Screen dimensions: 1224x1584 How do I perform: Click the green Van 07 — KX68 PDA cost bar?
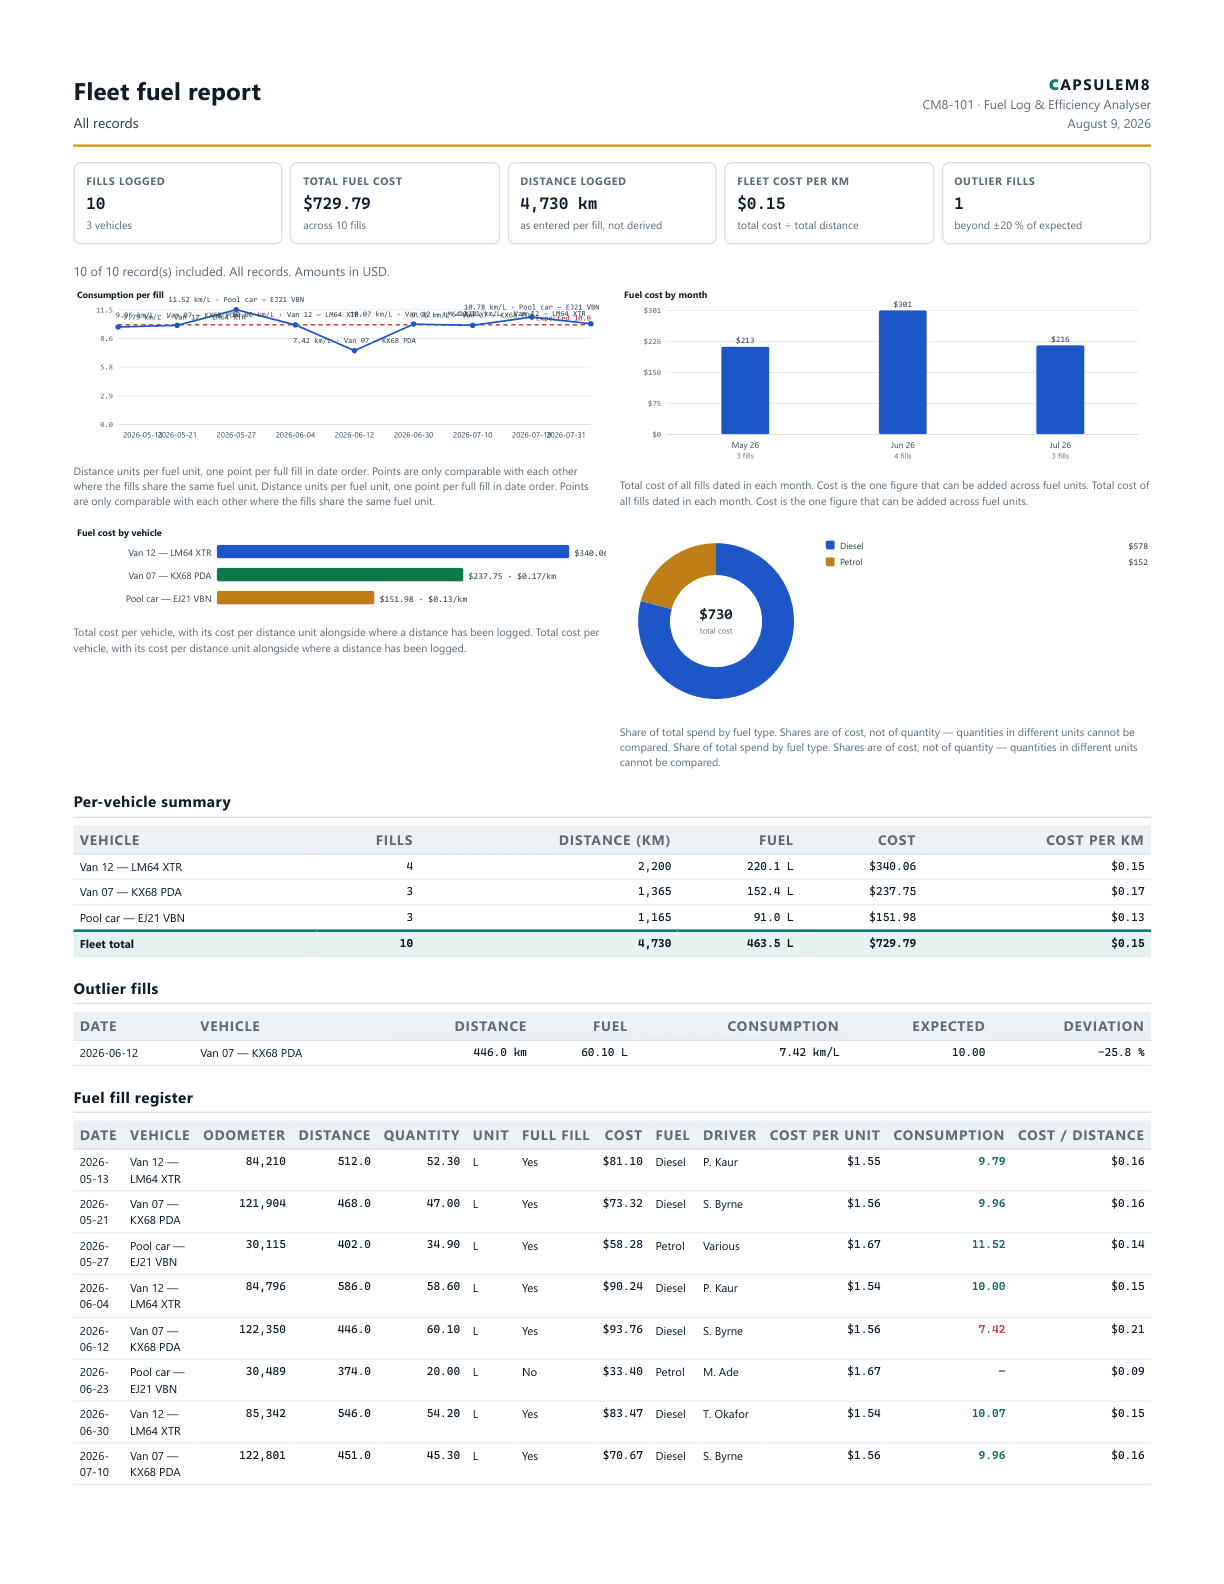340,575
